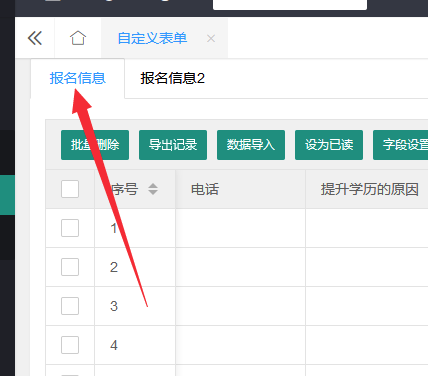Focus the white input field in top bar
428x376 pixels.
290,5
